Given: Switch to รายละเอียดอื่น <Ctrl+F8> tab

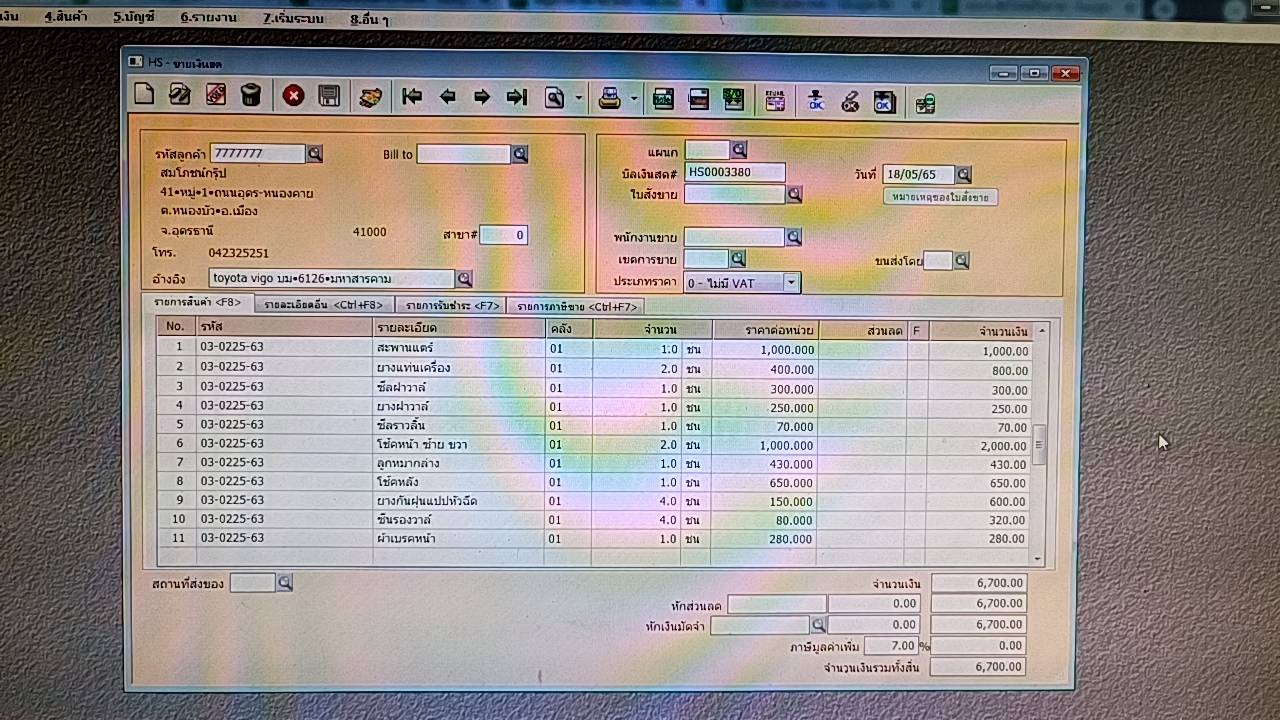Looking at the screenshot, I should pyautogui.click(x=324, y=305).
